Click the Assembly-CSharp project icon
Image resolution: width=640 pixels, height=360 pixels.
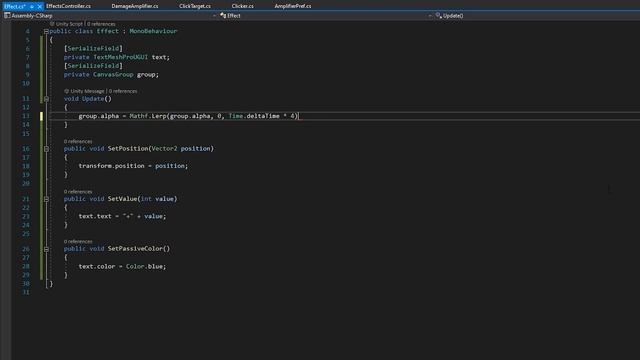(x=7, y=16)
